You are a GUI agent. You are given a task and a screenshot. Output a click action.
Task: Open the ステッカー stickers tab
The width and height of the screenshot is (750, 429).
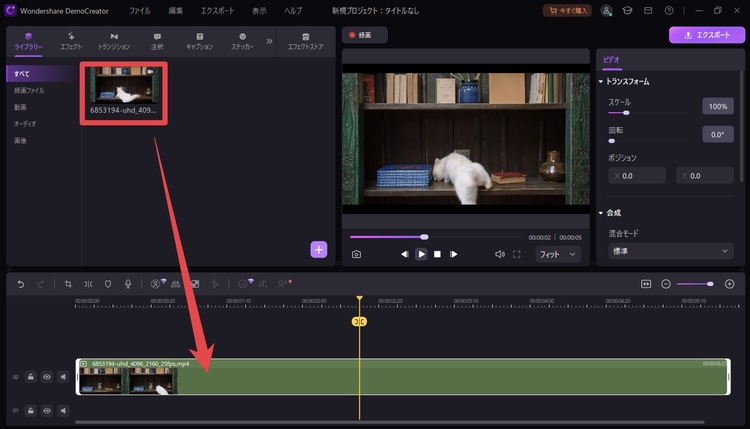[x=242, y=42]
